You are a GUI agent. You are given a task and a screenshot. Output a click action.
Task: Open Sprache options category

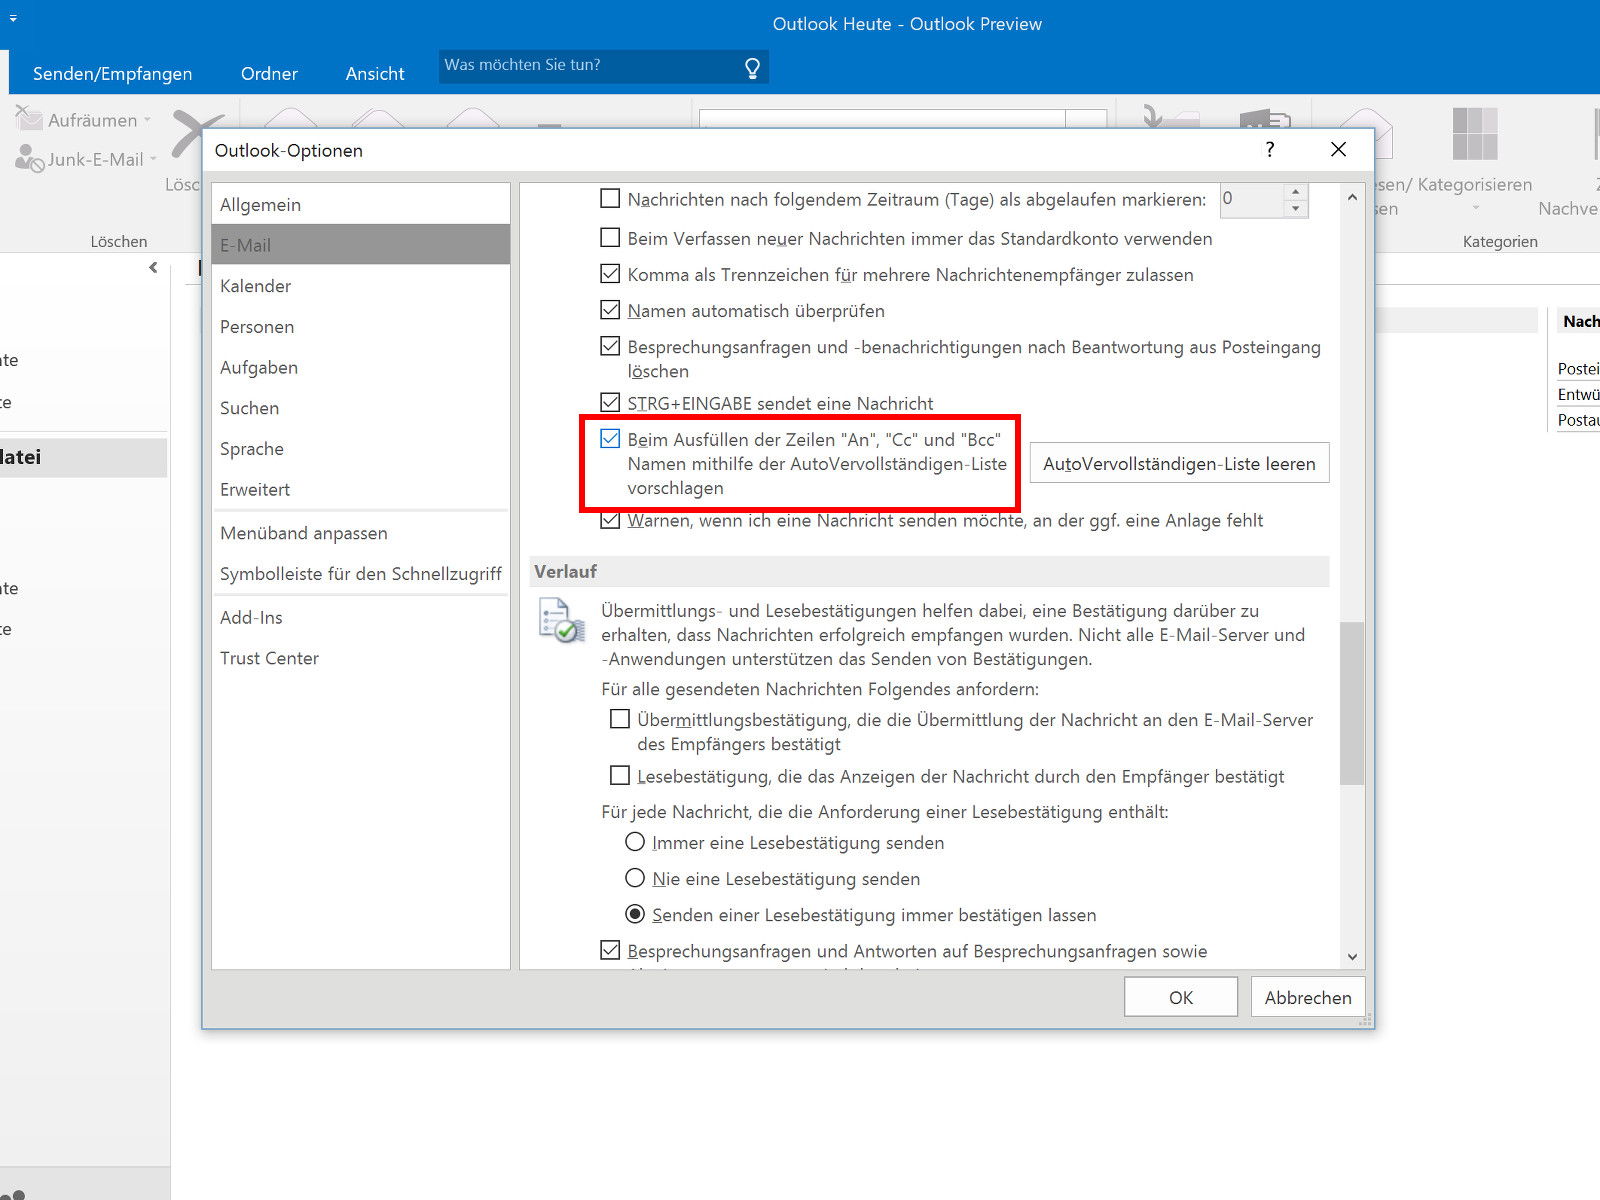361,449
